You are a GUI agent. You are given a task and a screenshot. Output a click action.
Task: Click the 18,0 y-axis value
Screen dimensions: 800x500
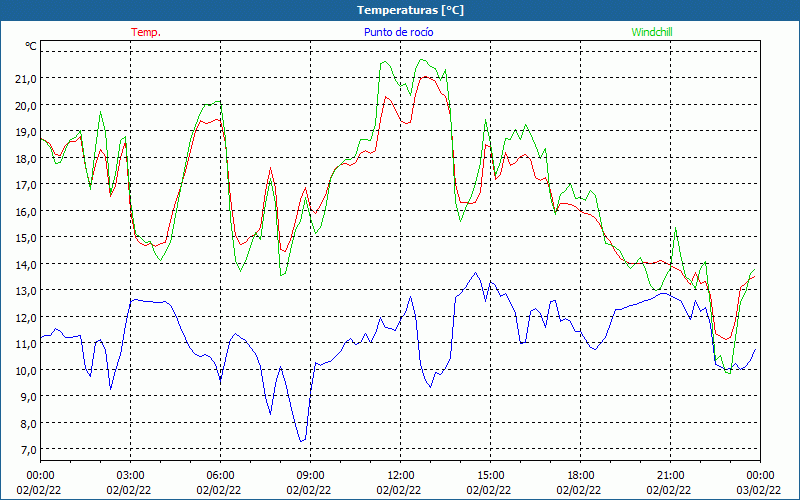click(26, 158)
